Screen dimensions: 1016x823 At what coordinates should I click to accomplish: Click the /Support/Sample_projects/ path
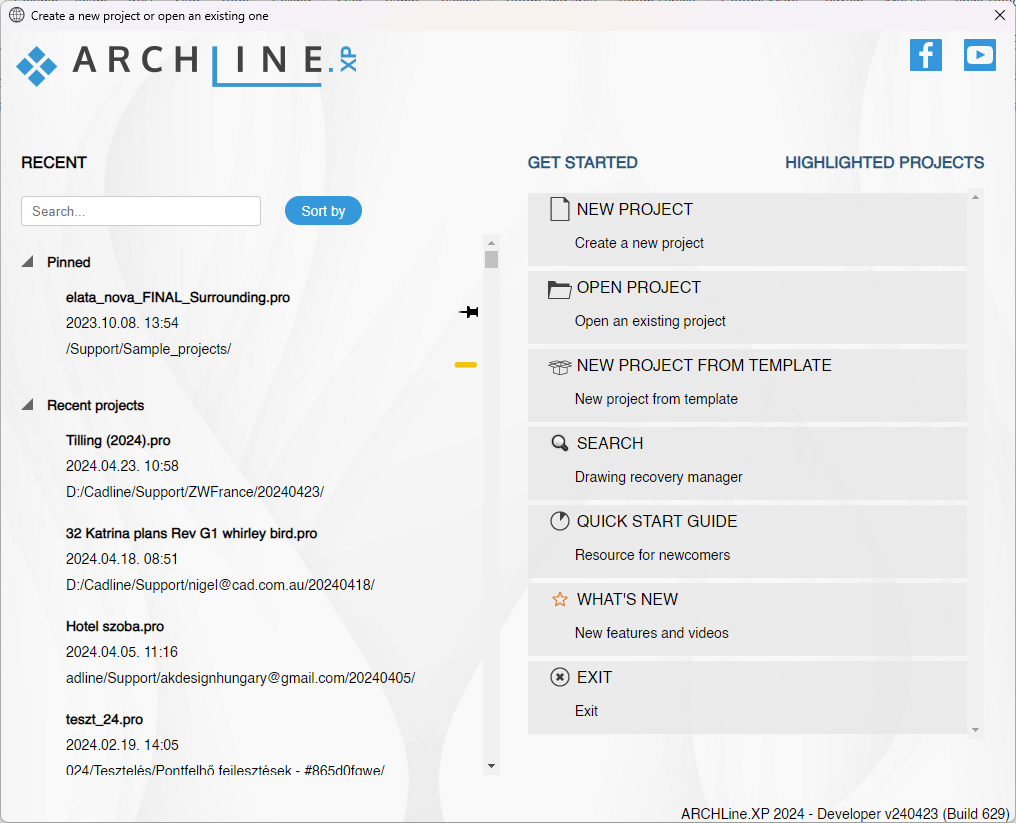148,349
